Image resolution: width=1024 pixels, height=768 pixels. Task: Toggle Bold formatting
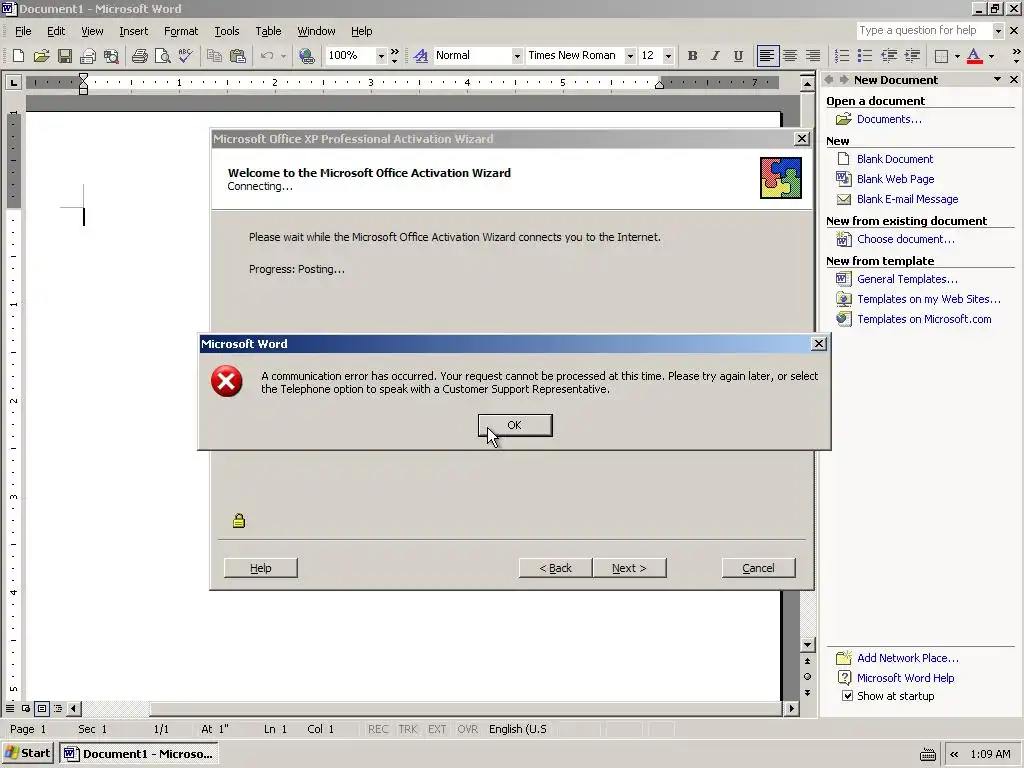pyautogui.click(x=692, y=56)
